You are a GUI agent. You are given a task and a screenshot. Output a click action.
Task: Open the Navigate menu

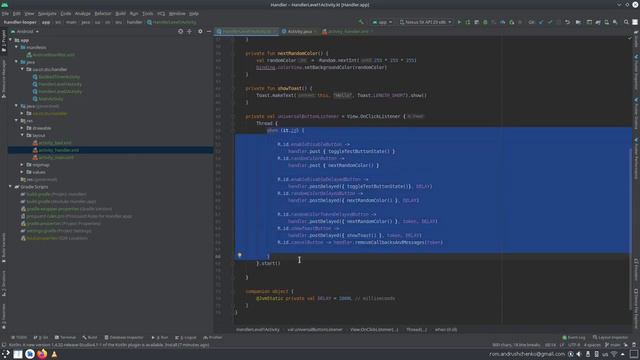(47, 13)
